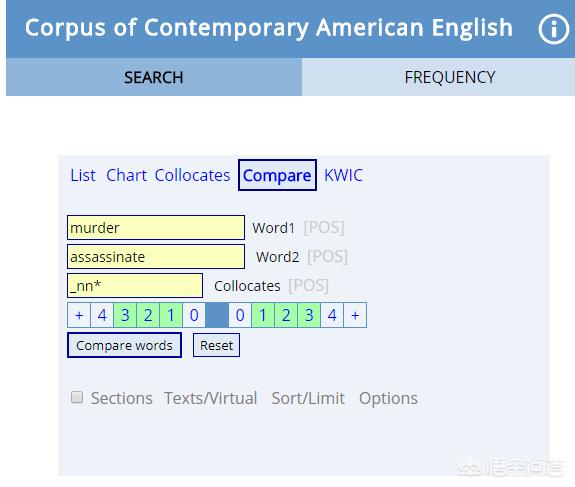Select right span number 4
Viewport: 575px width, 487px height.
(332, 315)
